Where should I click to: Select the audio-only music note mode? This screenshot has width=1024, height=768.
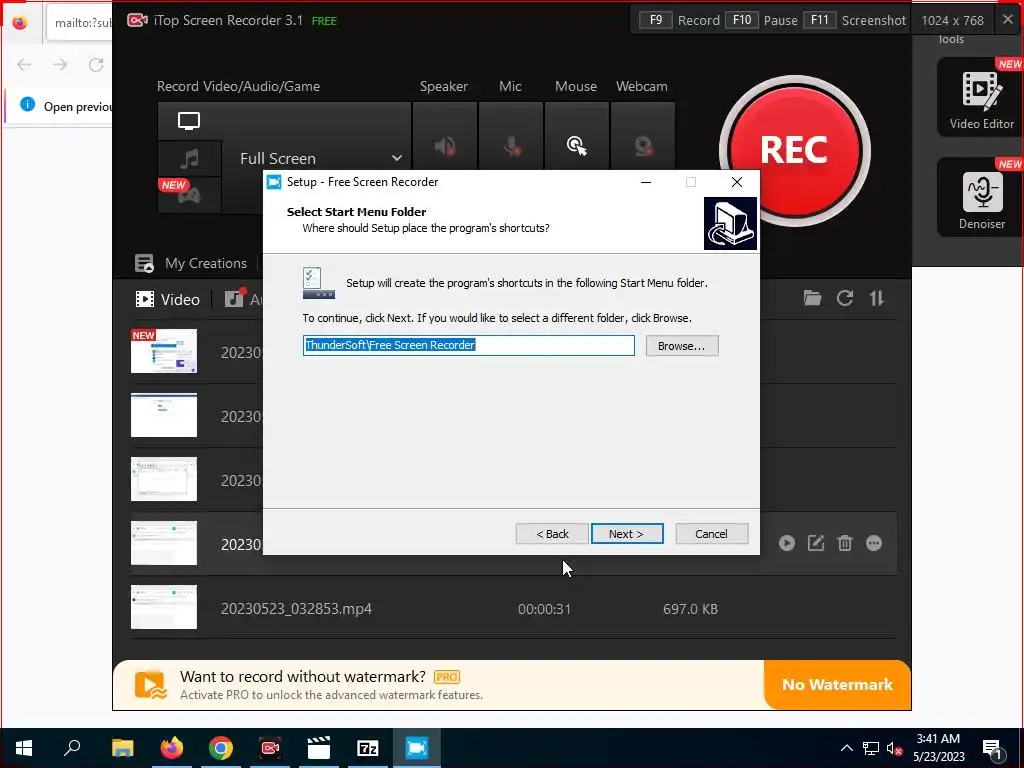pyautogui.click(x=189, y=158)
